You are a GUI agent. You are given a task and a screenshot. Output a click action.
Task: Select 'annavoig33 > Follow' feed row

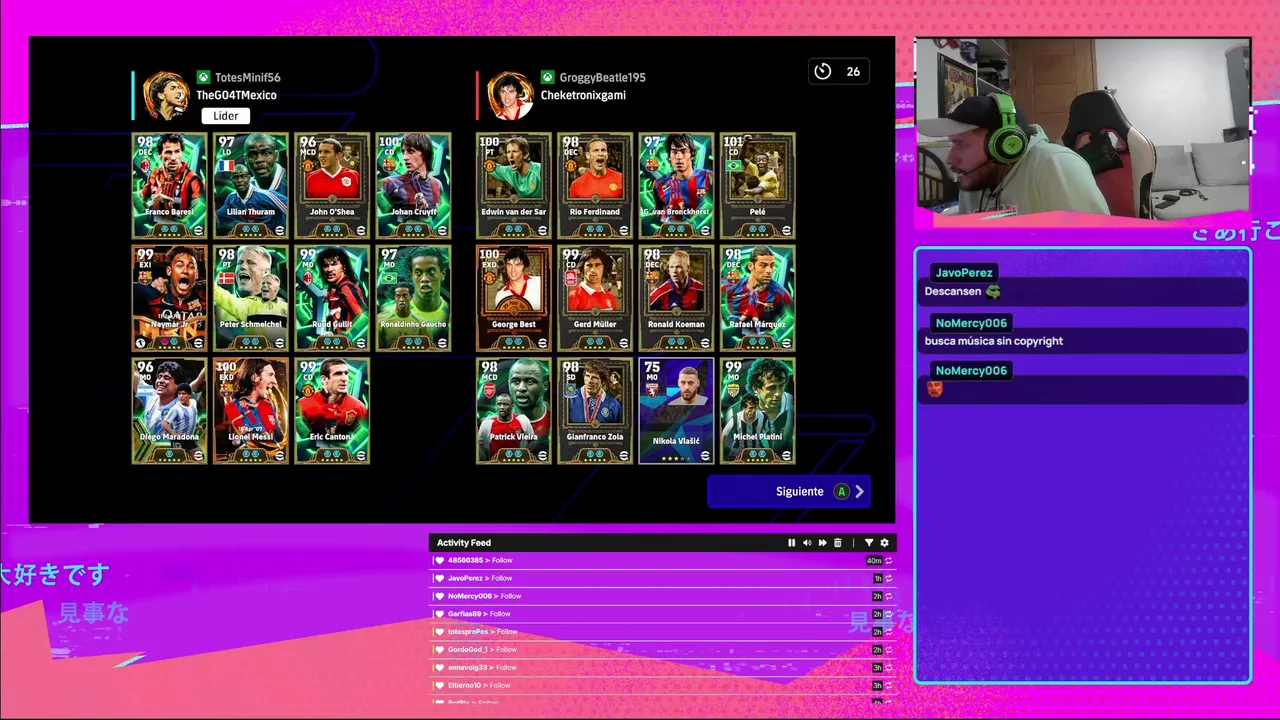[663, 668]
